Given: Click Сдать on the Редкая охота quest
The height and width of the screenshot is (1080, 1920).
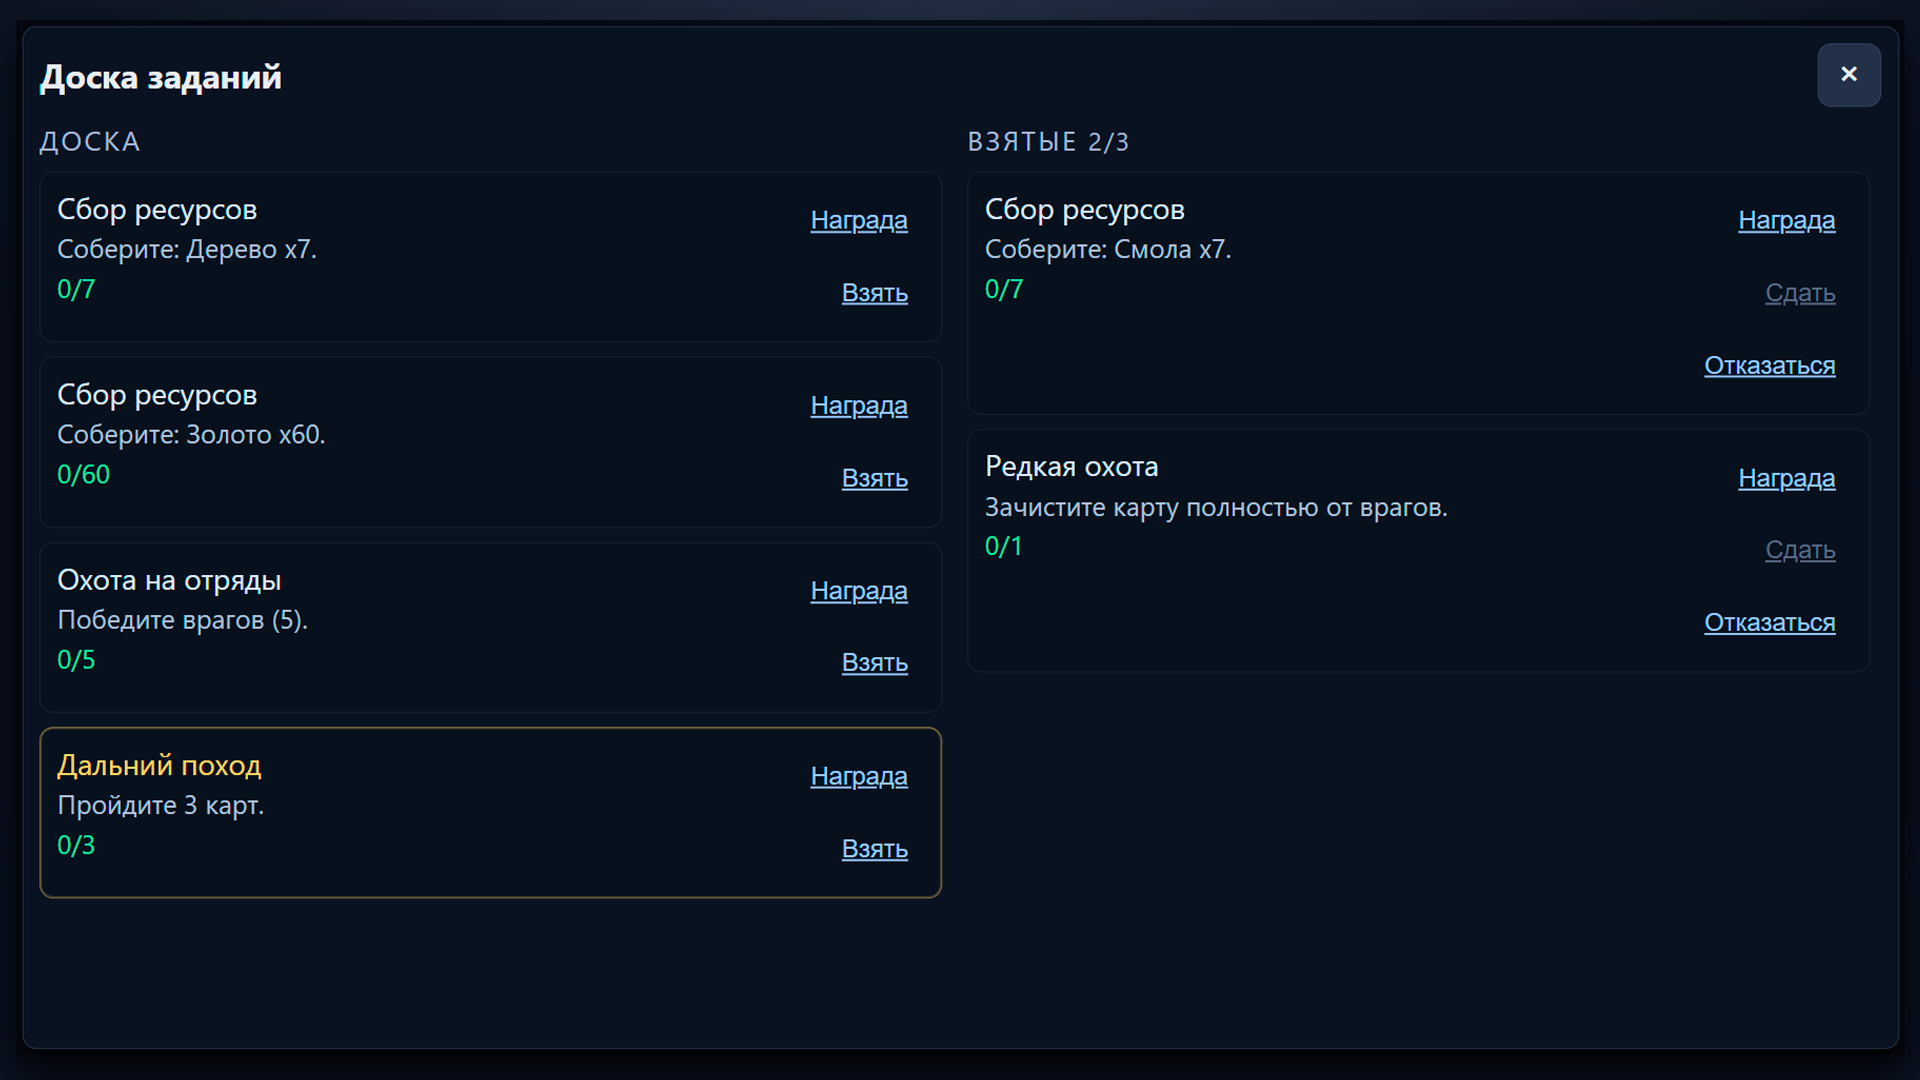Looking at the screenshot, I should (x=1799, y=550).
